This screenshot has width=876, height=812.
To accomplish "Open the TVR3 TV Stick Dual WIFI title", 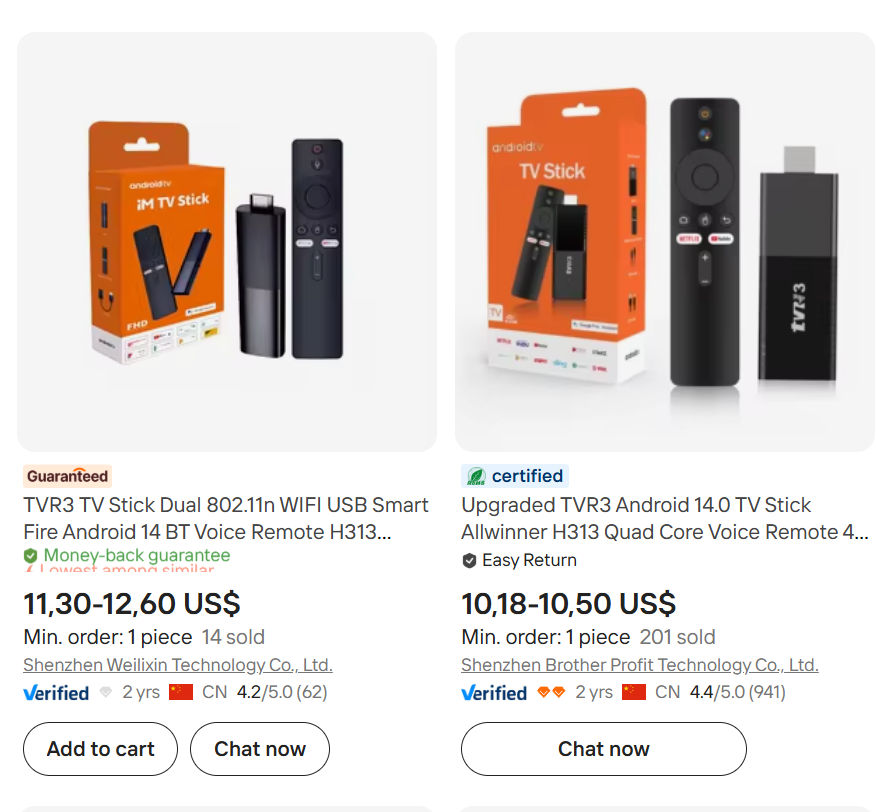I will pos(224,518).
